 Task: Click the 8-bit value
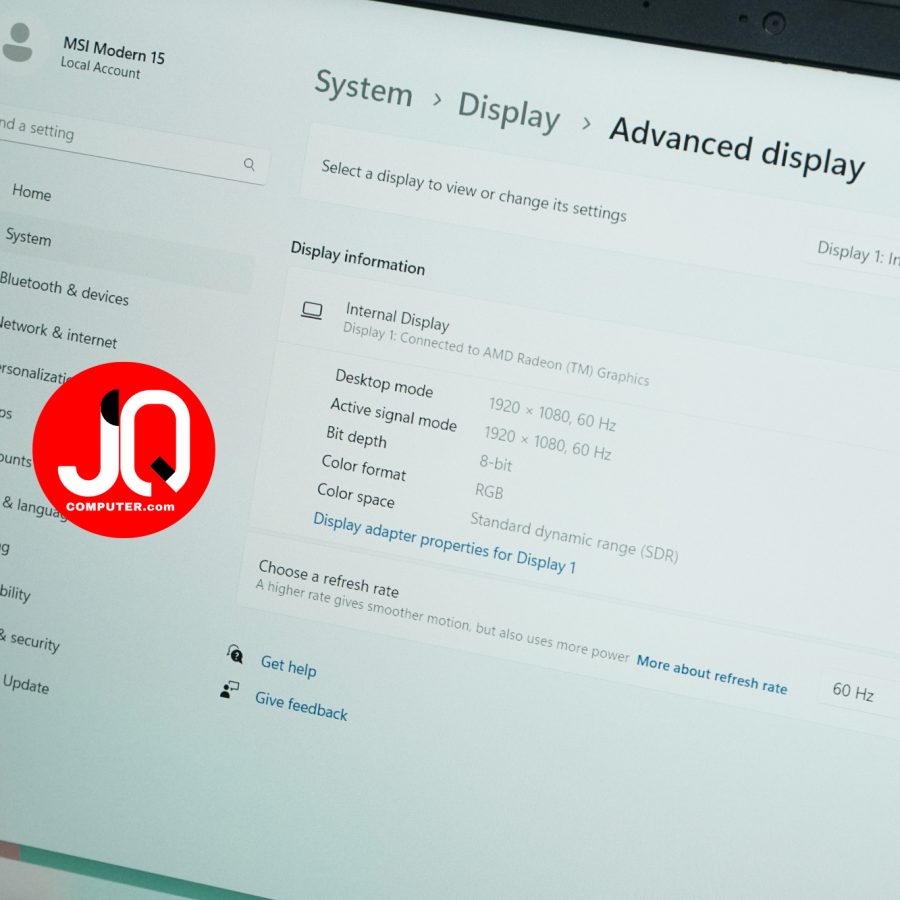click(495, 463)
